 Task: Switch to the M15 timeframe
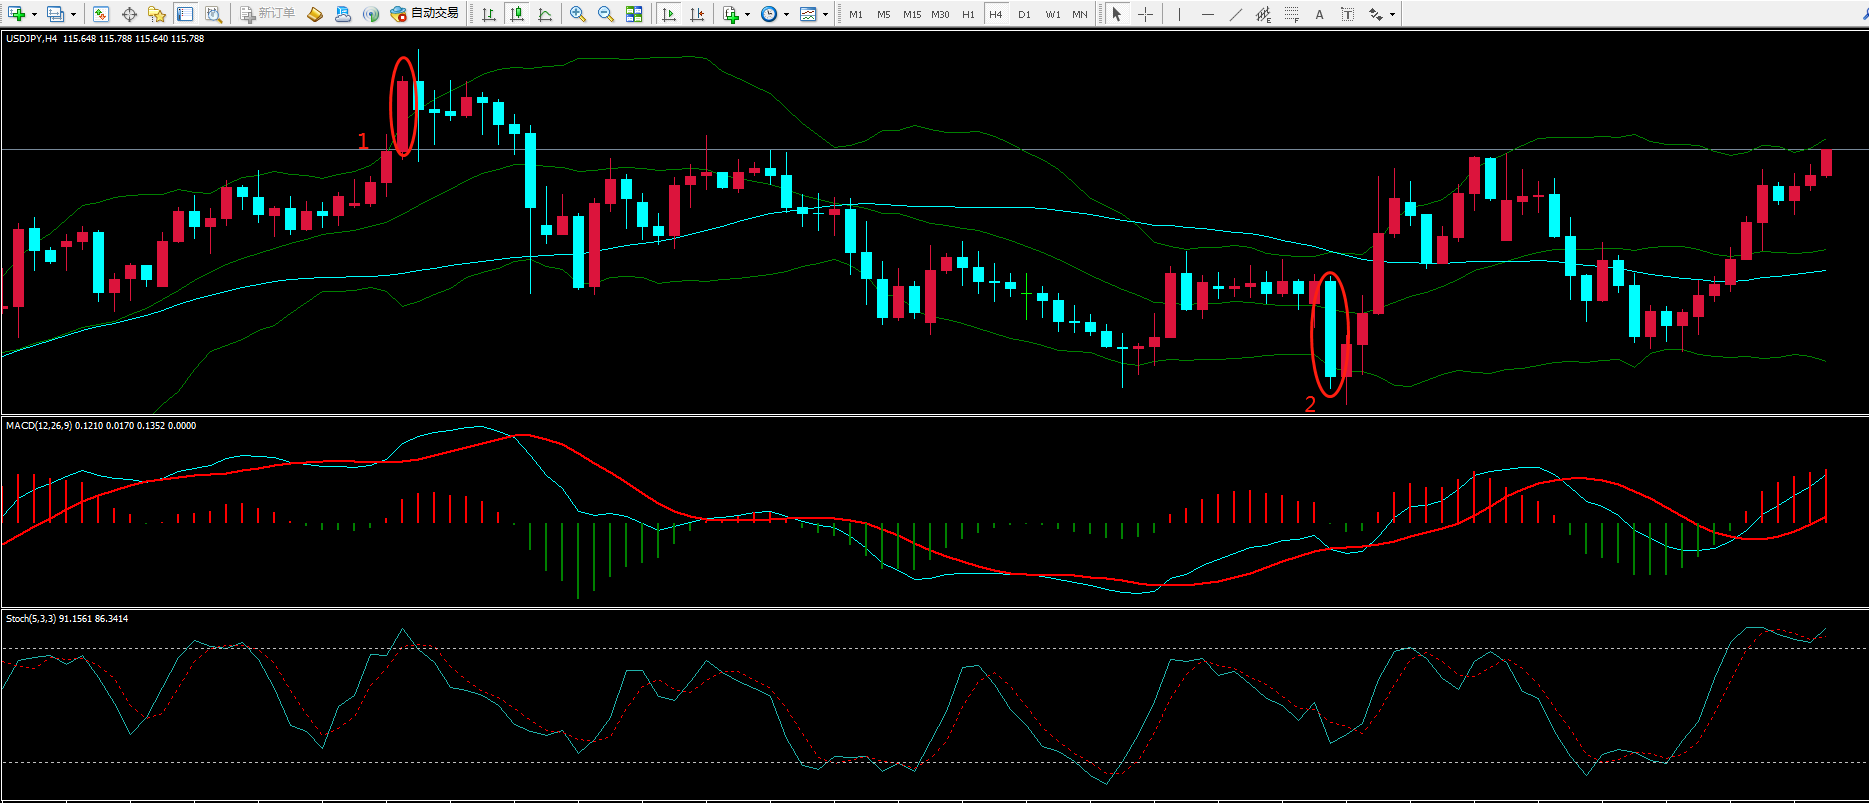(x=912, y=14)
